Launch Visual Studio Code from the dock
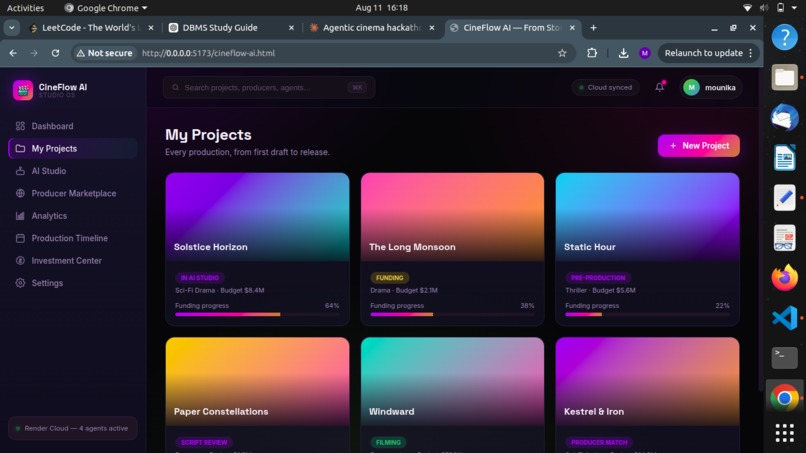 784,318
